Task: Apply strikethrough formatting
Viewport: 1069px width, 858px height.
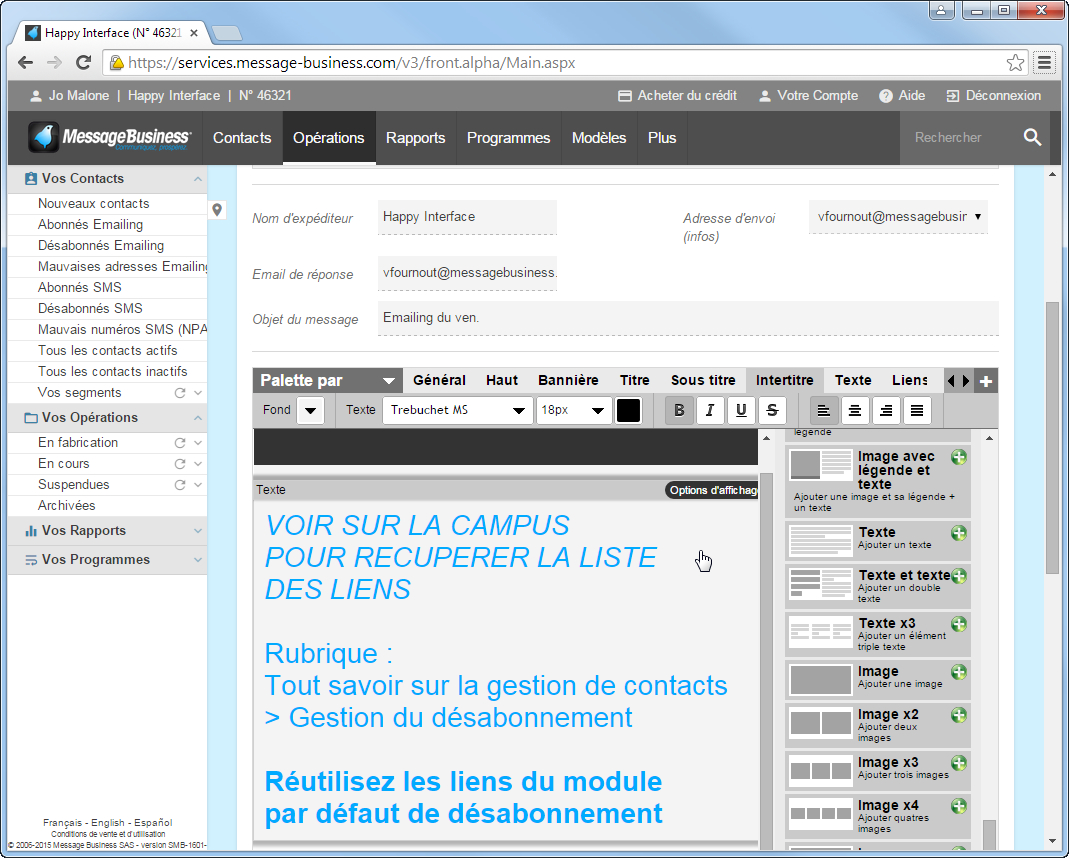Action: [x=772, y=410]
